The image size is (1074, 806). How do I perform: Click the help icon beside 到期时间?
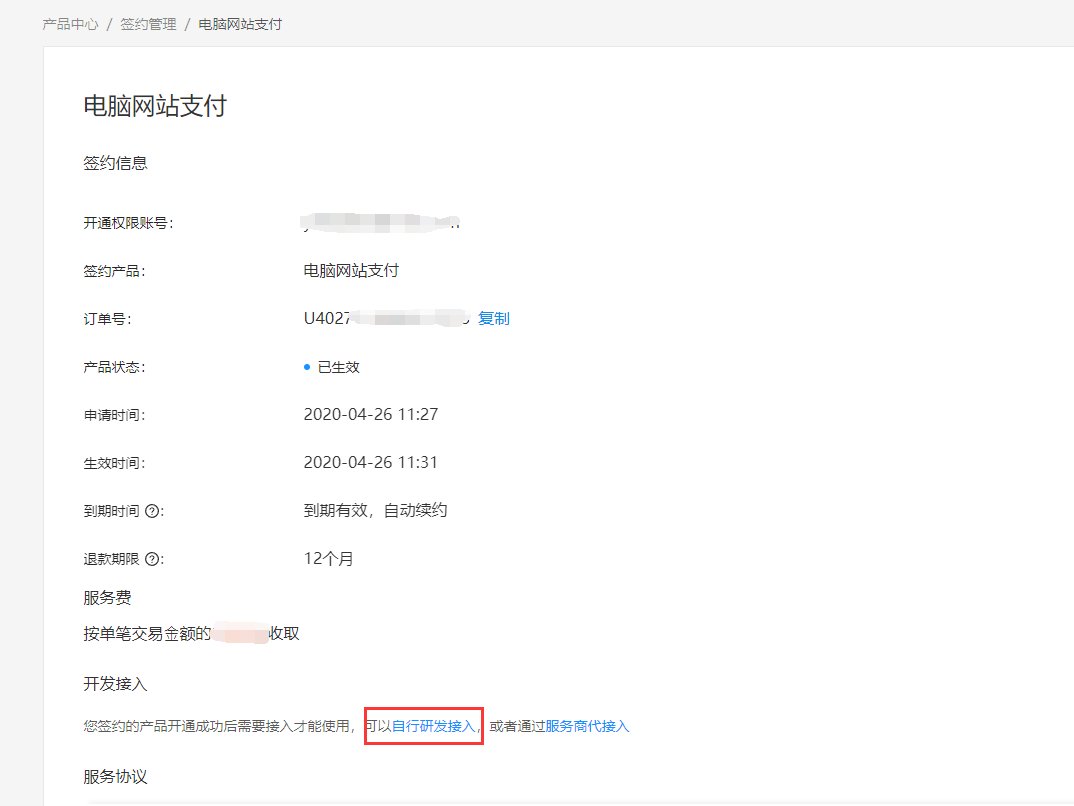(152, 511)
